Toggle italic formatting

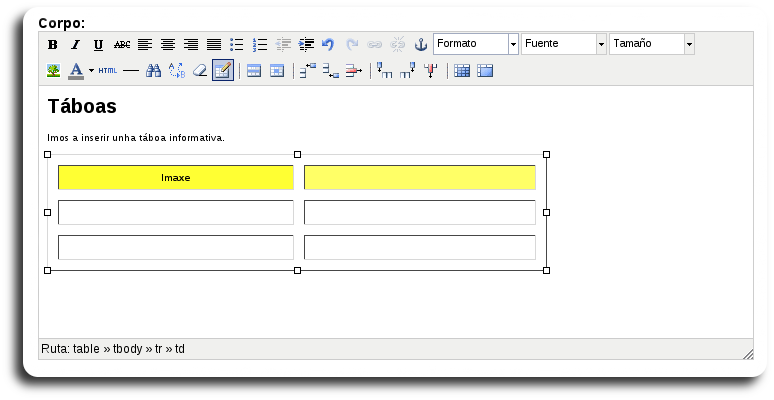75,45
